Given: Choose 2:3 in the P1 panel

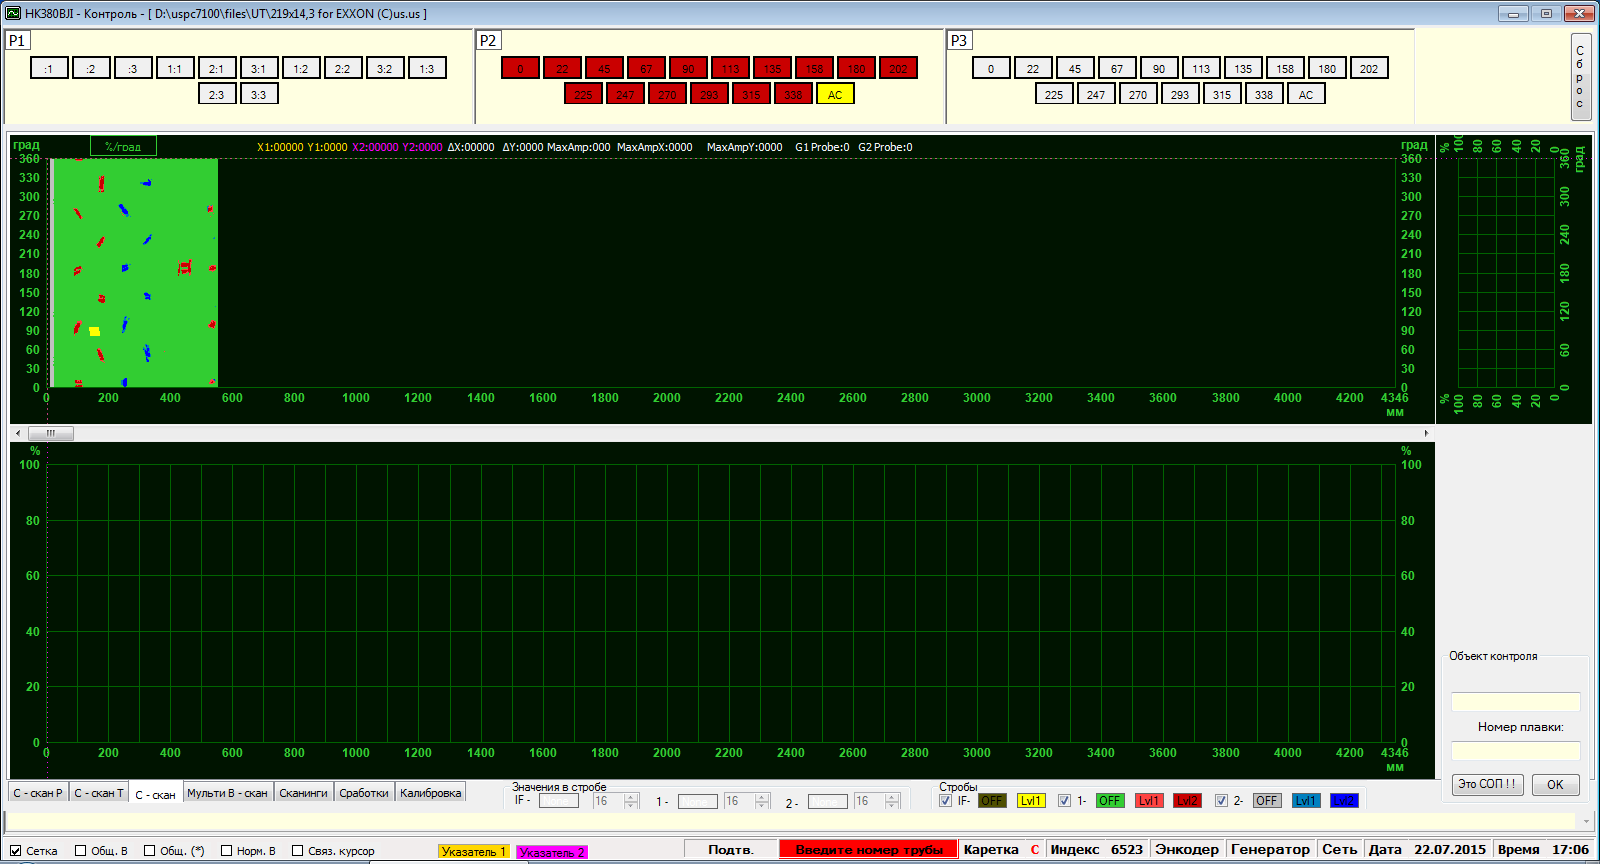Looking at the screenshot, I should coord(217,94).
